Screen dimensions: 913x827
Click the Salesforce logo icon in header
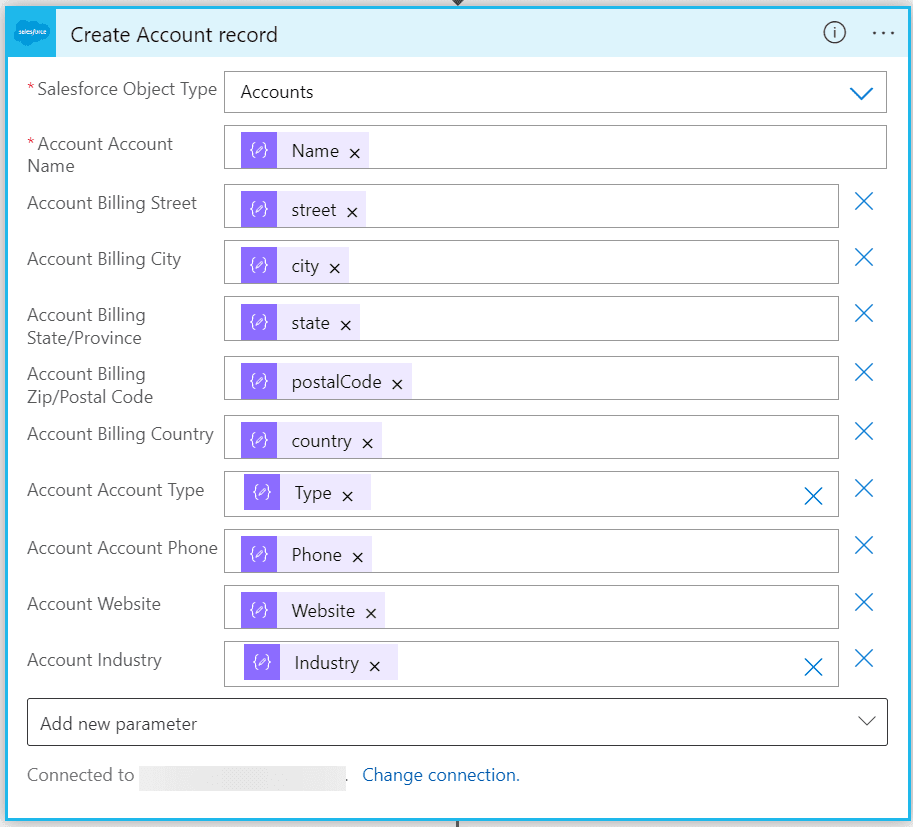[x=32, y=33]
